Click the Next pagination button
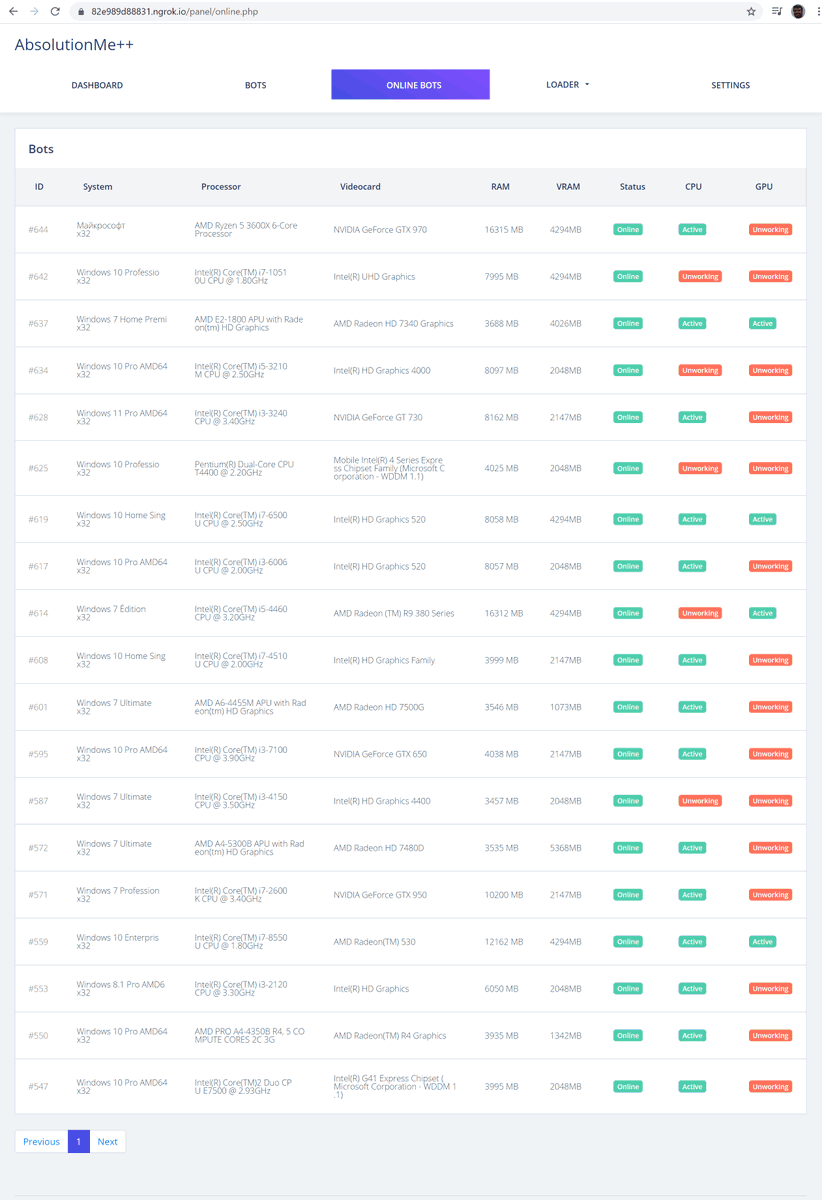The height and width of the screenshot is (1200, 822). coord(107,1141)
